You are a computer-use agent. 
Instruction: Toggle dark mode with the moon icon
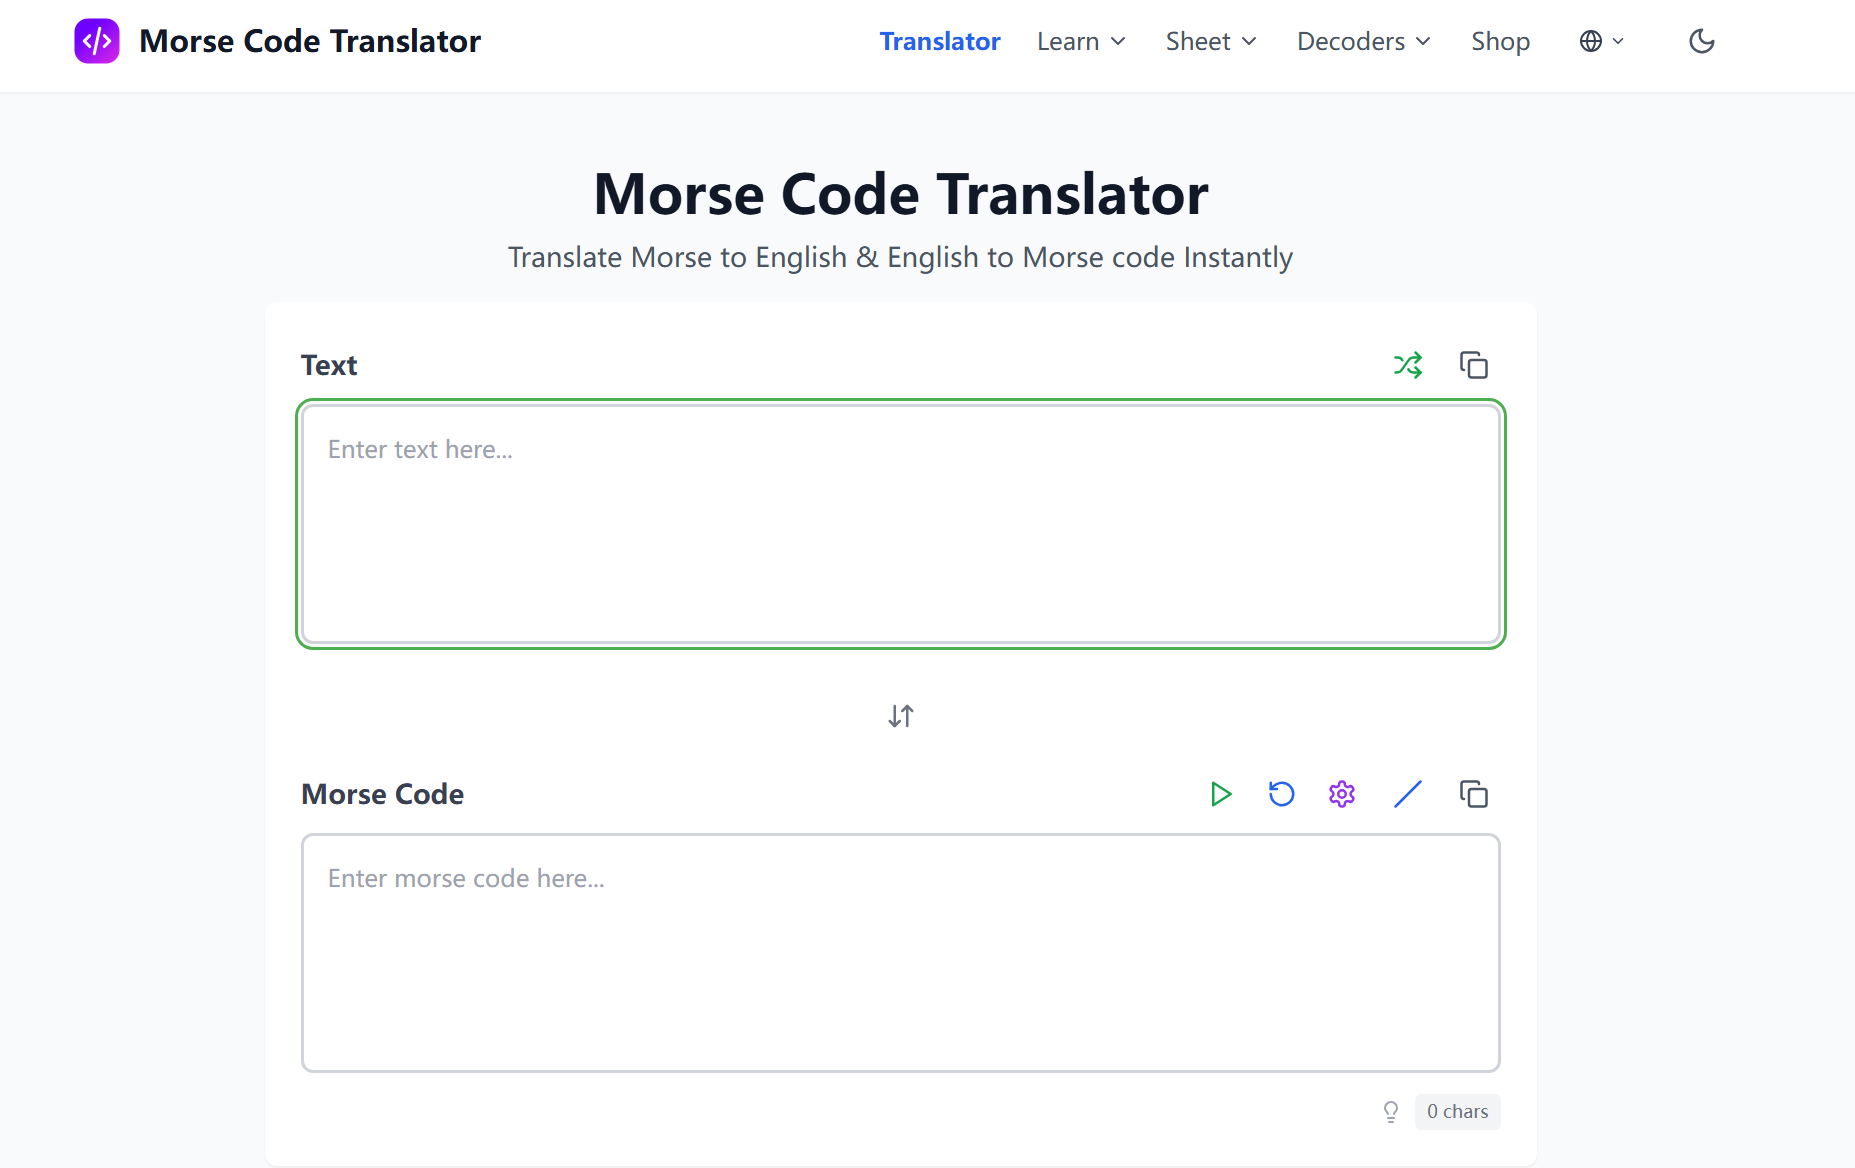click(x=1701, y=41)
